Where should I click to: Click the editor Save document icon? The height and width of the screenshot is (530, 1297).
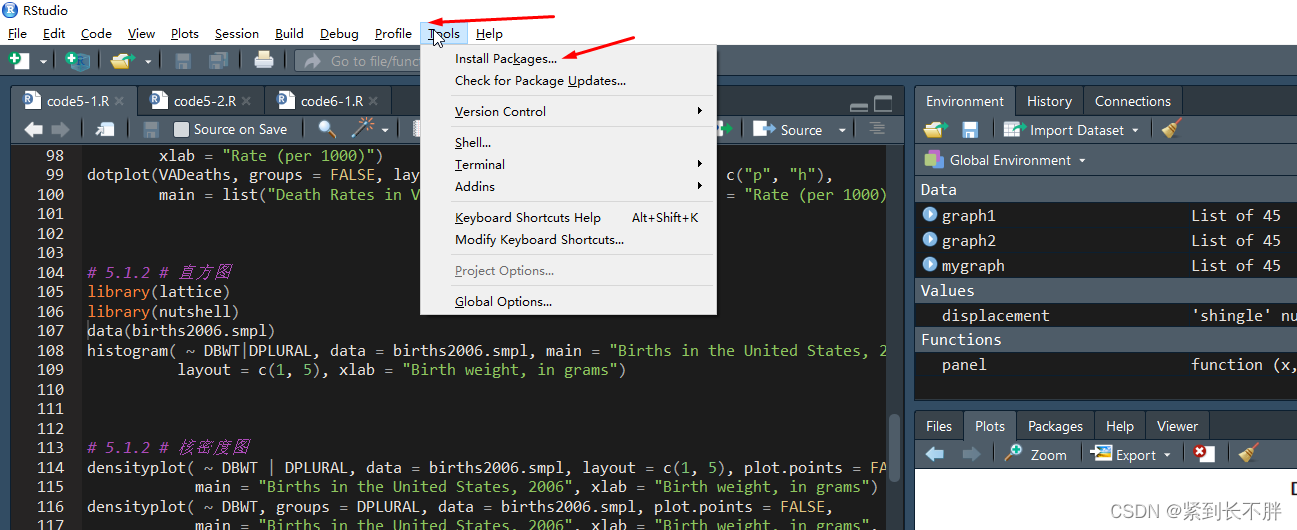pos(151,129)
